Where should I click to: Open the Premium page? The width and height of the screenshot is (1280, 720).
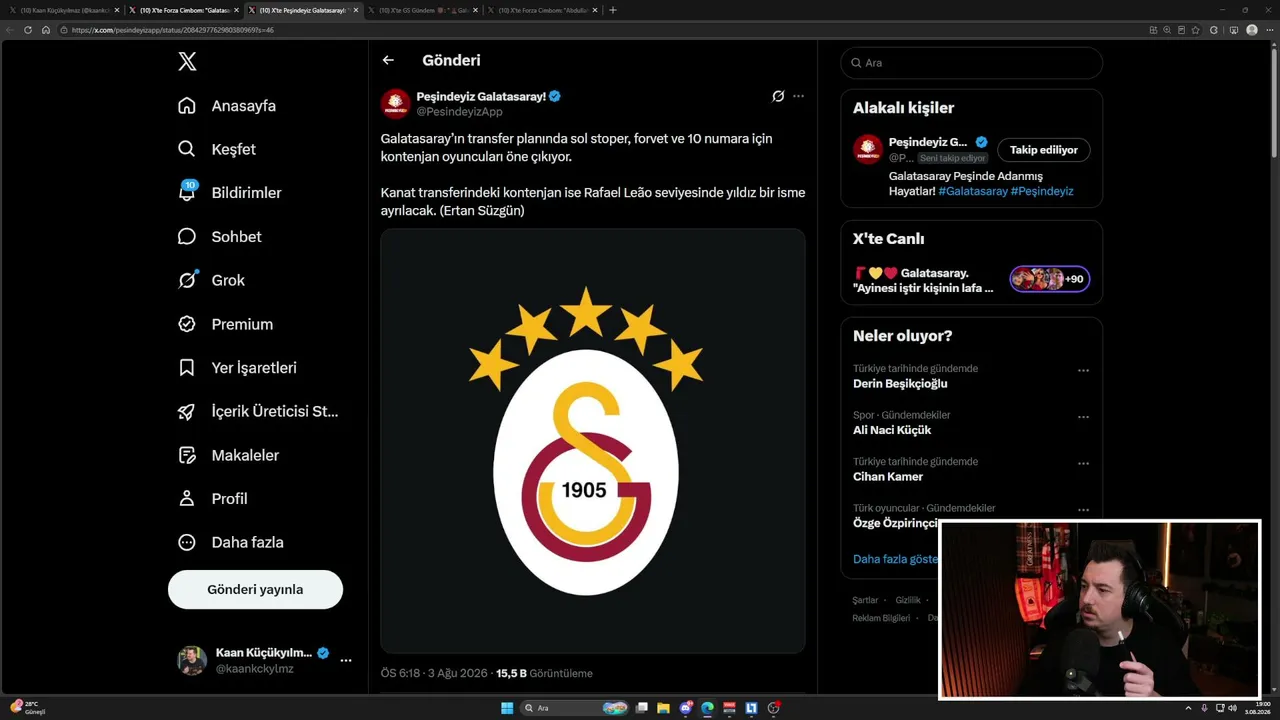(225, 324)
